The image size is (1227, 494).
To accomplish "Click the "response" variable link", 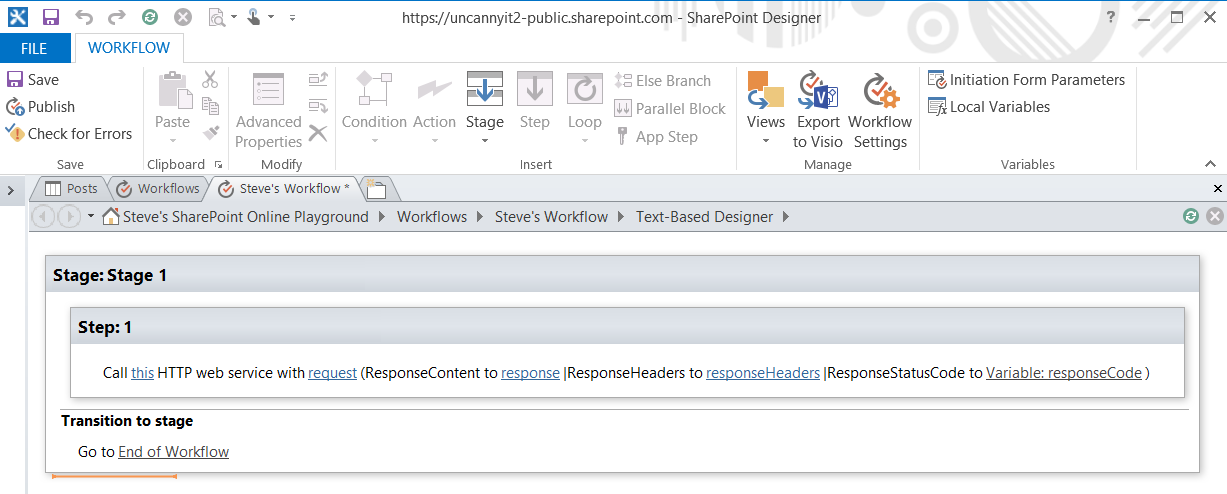I will 530,373.
